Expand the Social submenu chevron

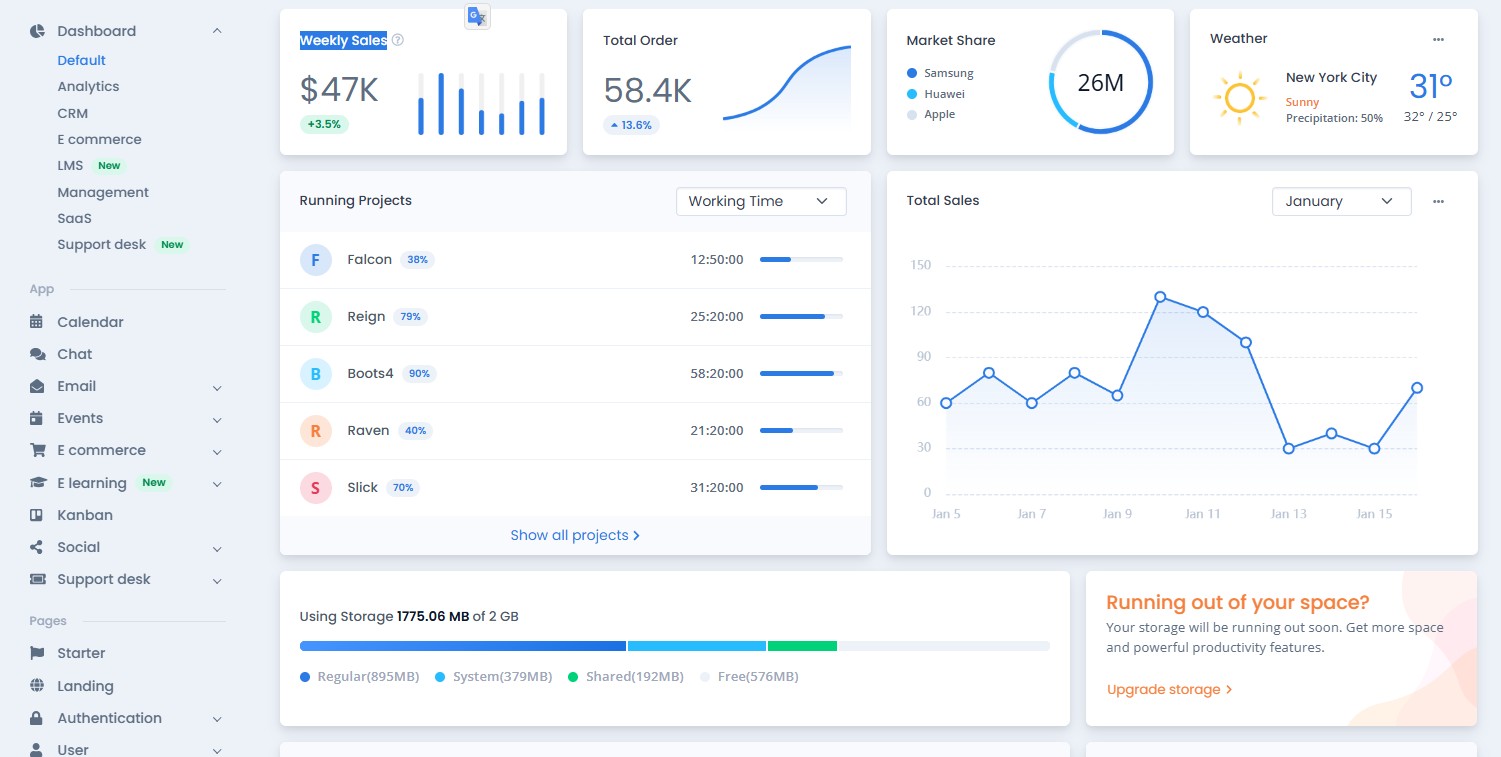coord(217,548)
